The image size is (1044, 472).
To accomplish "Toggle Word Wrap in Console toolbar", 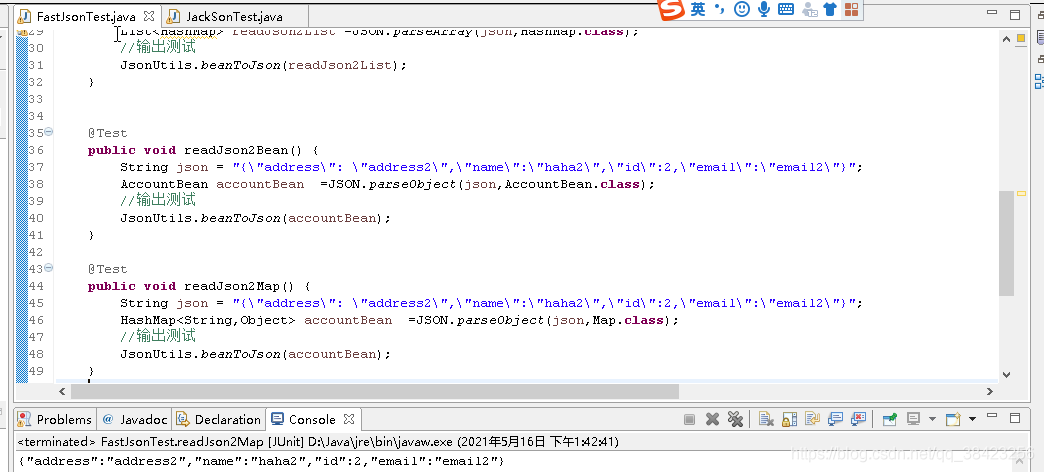I will pyautogui.click(x=809, y=420).
